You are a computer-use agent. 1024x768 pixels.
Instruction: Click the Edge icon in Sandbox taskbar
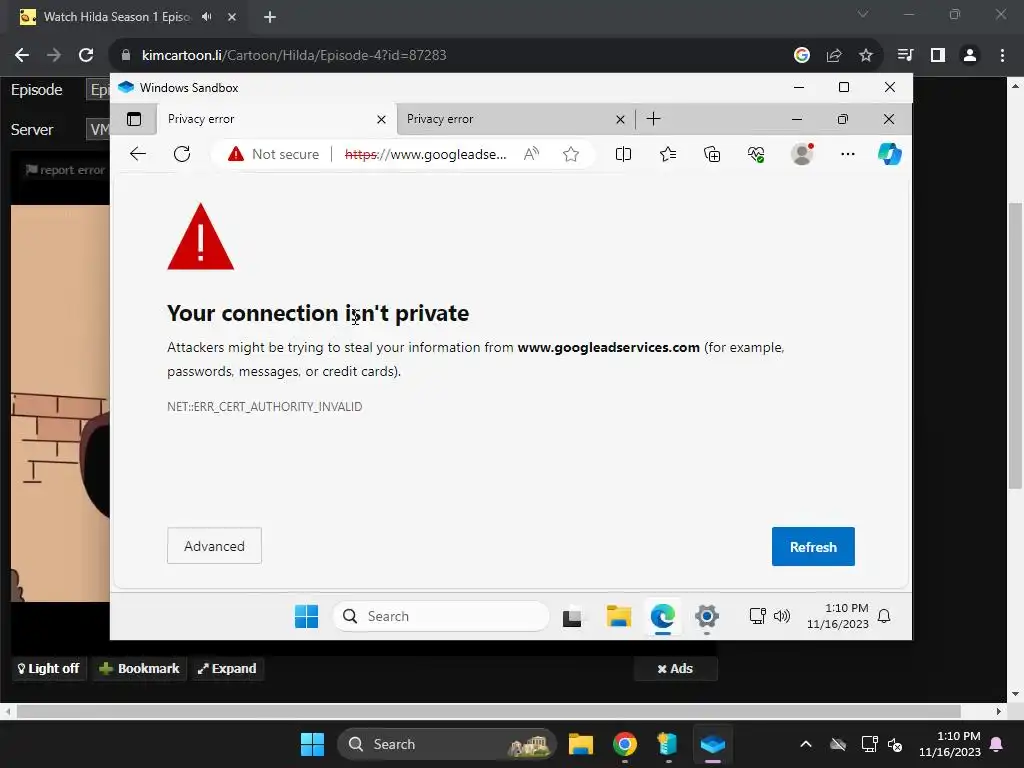click(x=663, y=616)
